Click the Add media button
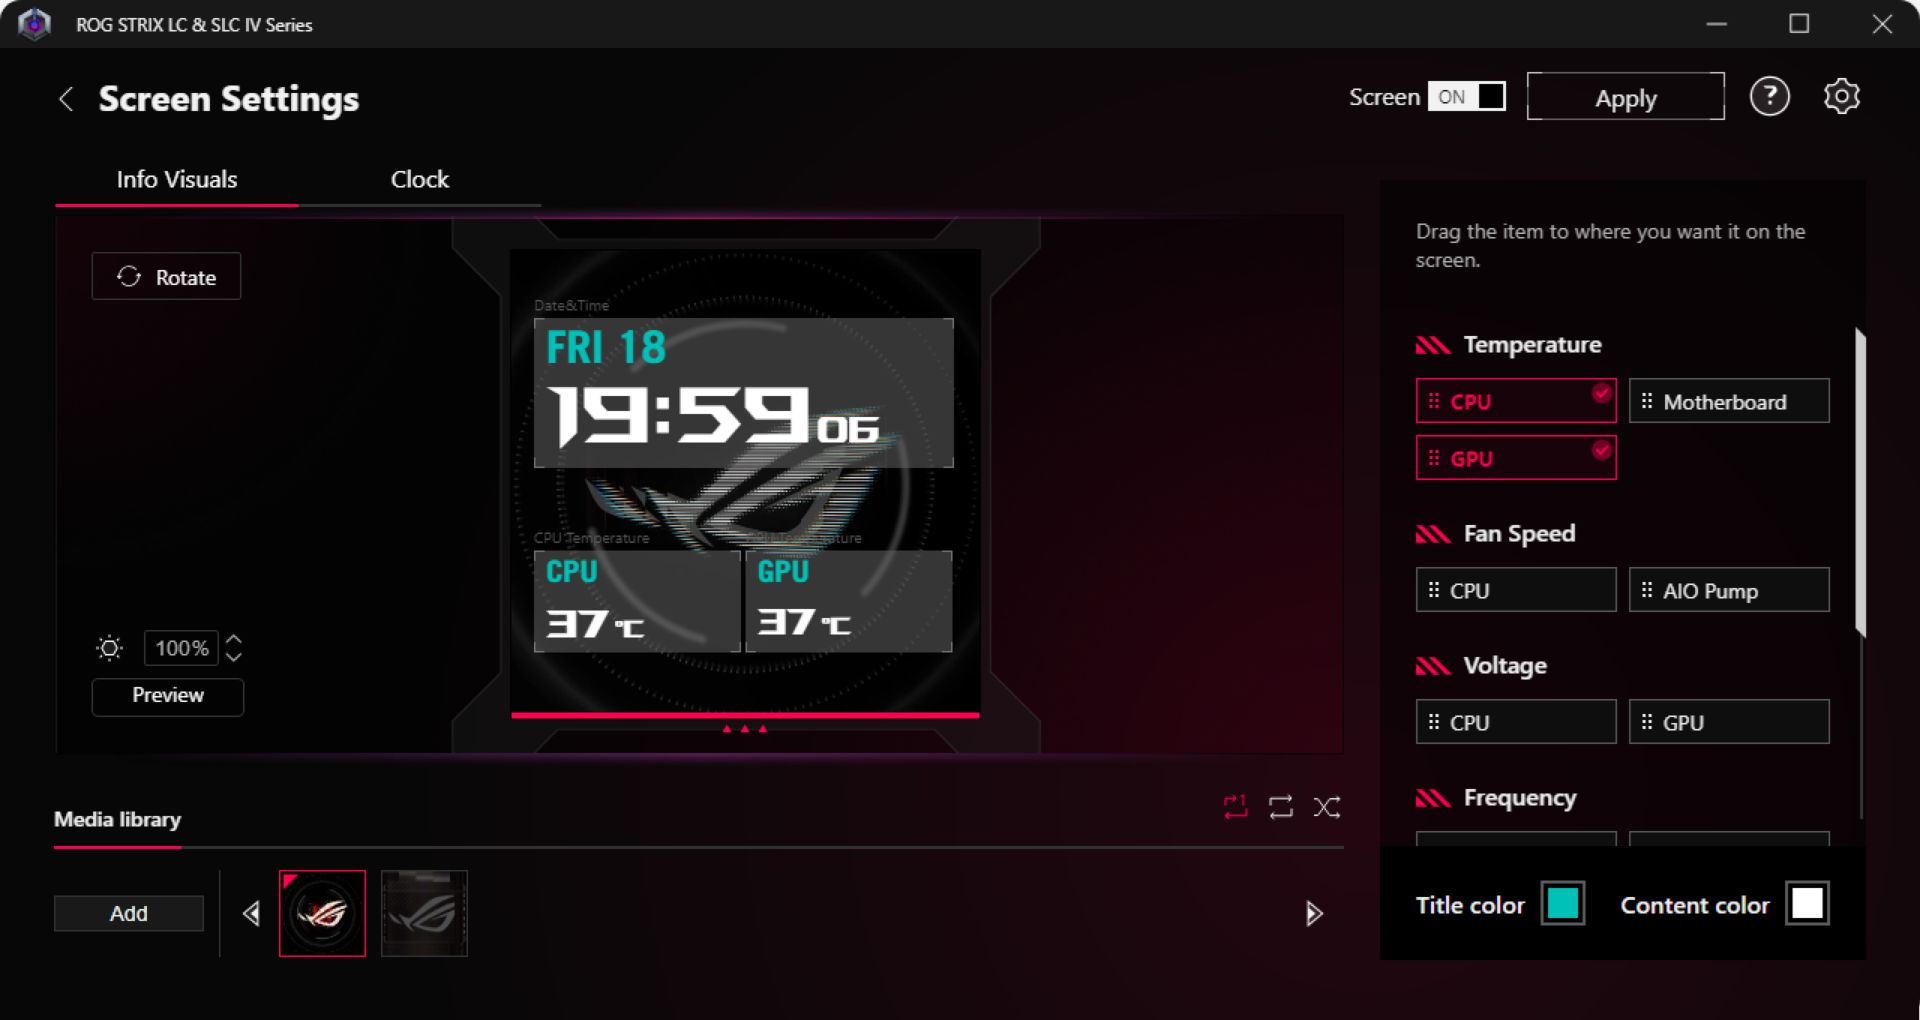1920x1020 pixels. 128,914
